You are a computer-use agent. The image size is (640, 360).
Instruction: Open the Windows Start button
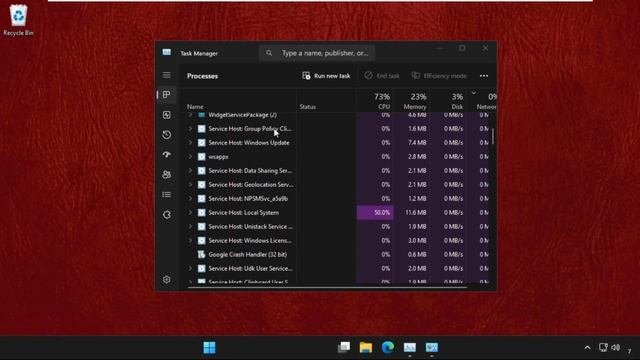click(x=209, y=347)
